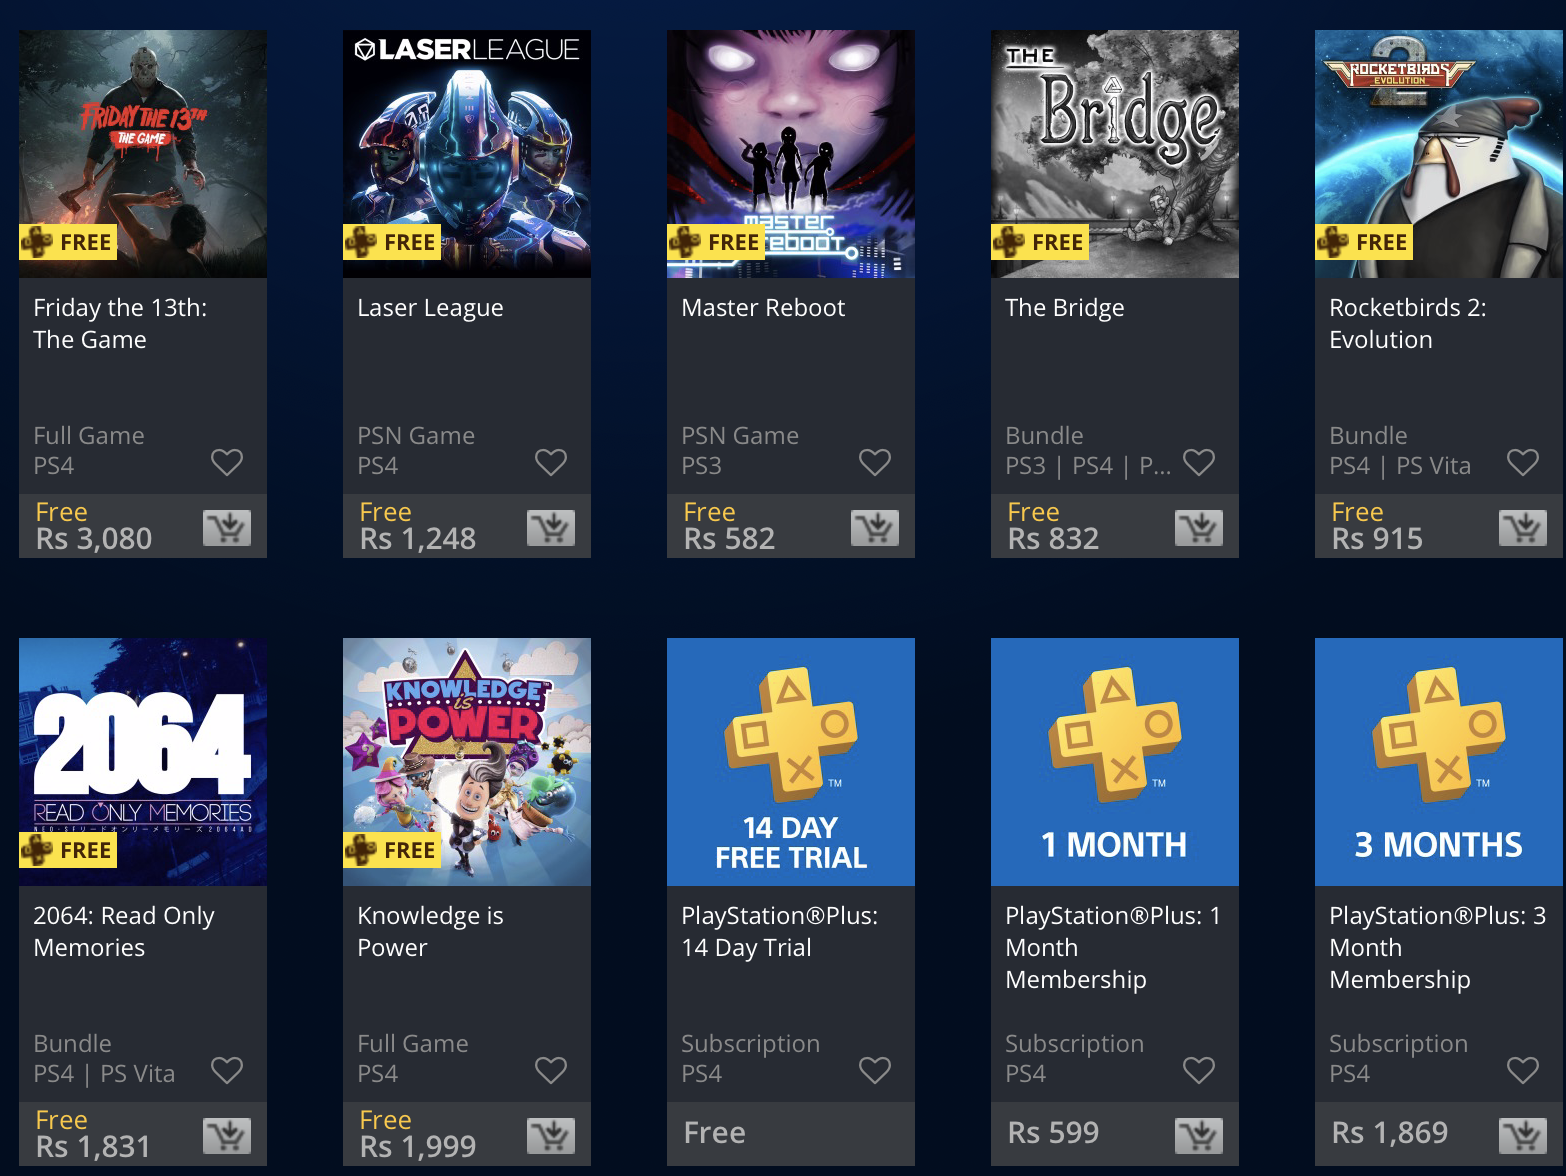This screenshot has height=1176, width=1566.
Task: Open 2064 Read Only Memories cover art
Action: (x=143, y=762)
